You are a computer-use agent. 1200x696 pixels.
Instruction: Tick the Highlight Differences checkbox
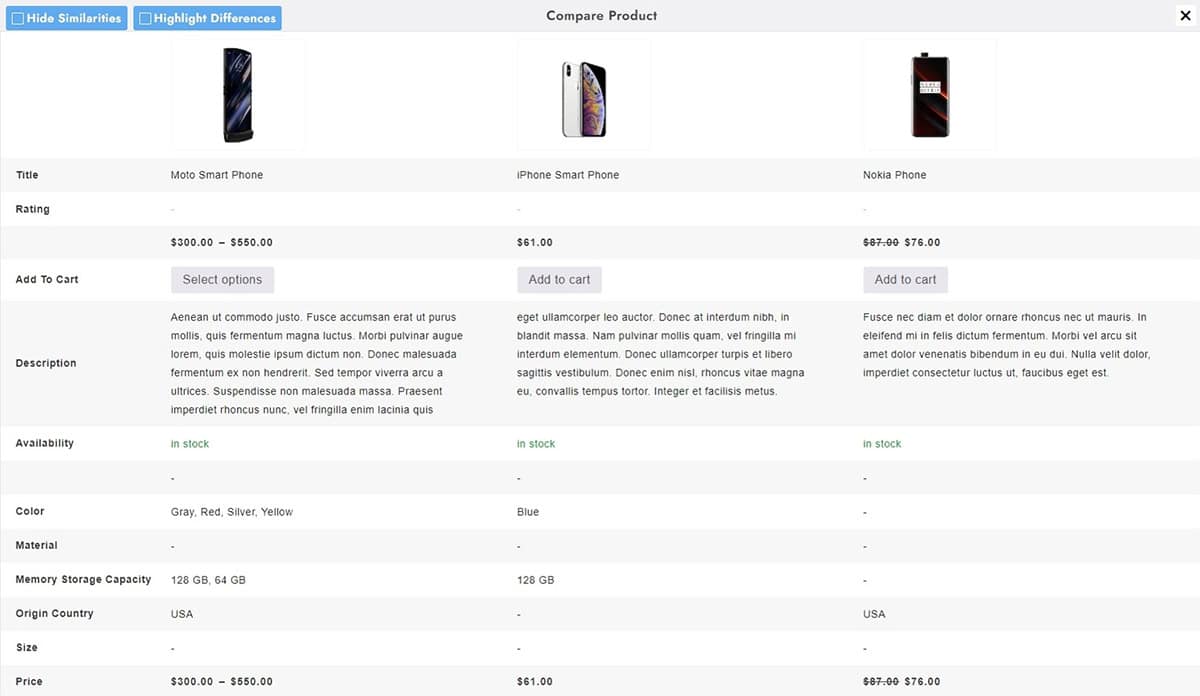click(x=145, y=18)
